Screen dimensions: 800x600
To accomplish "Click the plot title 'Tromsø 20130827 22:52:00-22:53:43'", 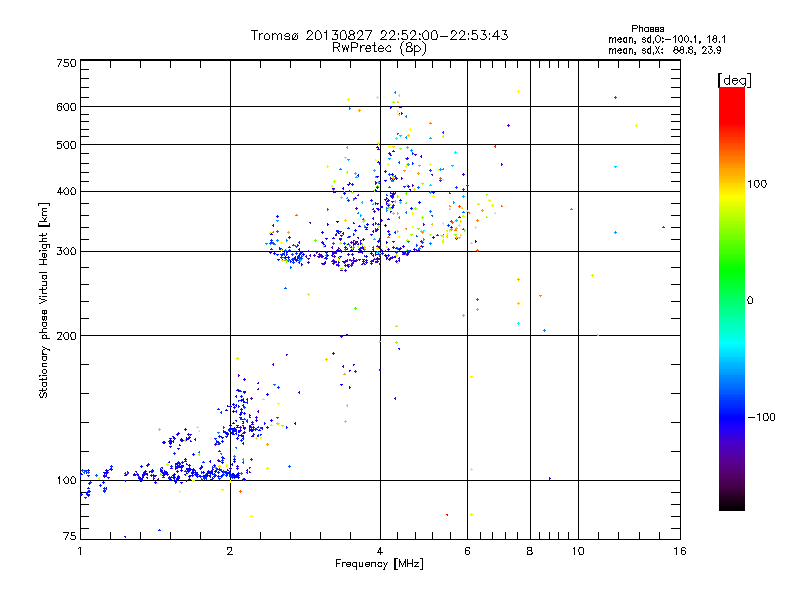I will 379,35.
